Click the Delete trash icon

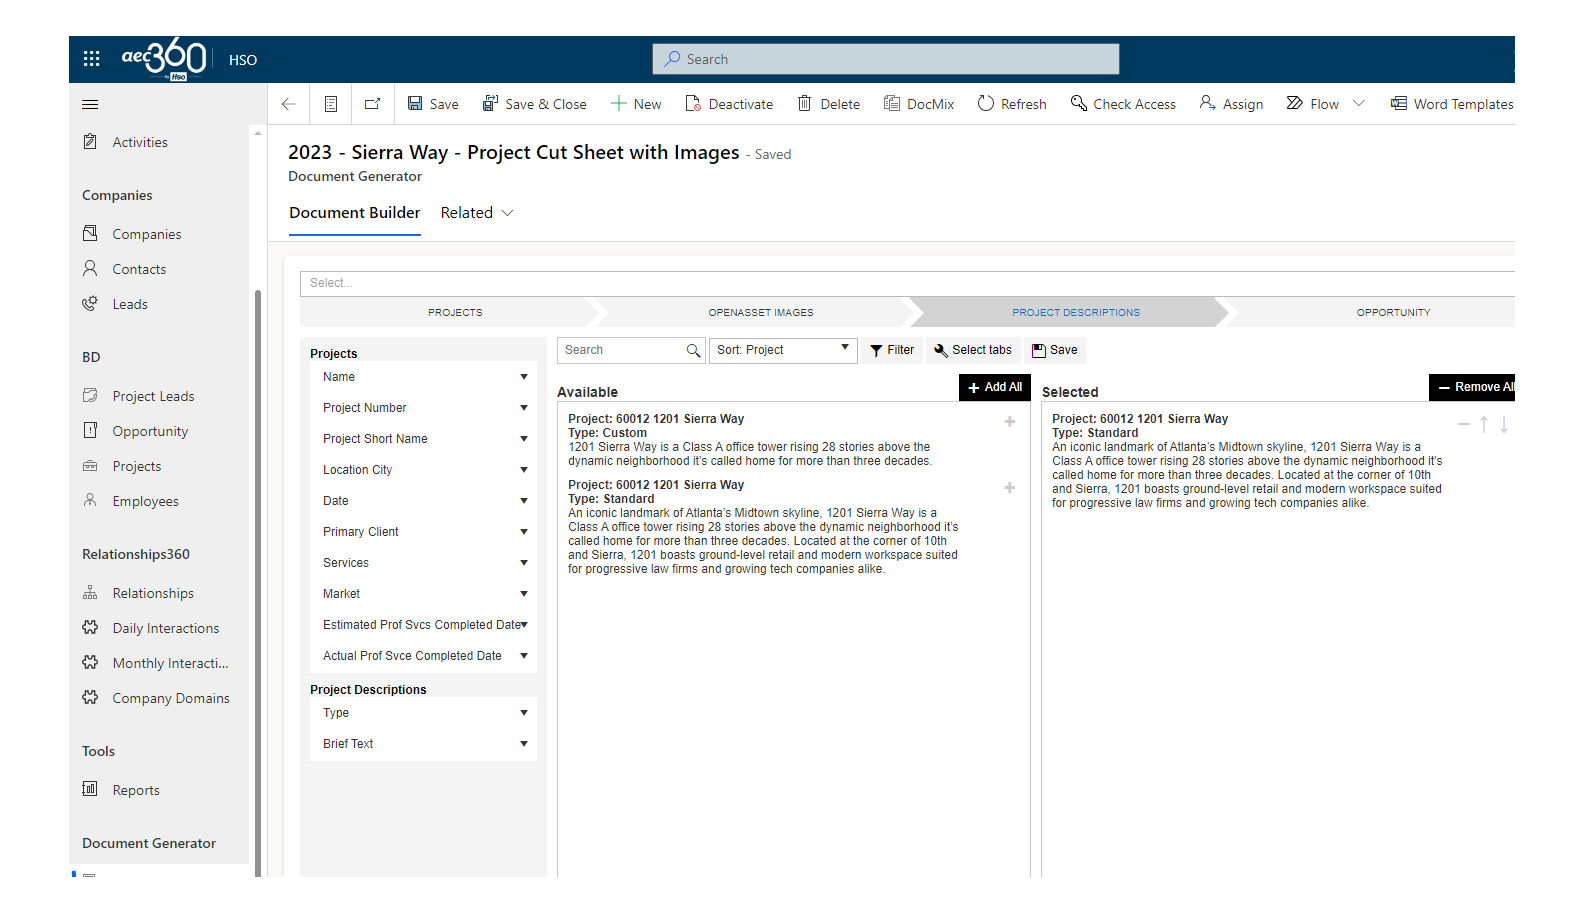point(805,104)
